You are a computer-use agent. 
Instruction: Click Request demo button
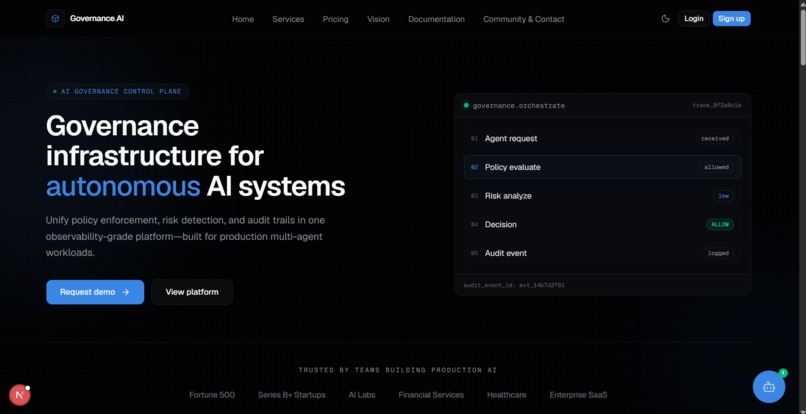[95, 292]
